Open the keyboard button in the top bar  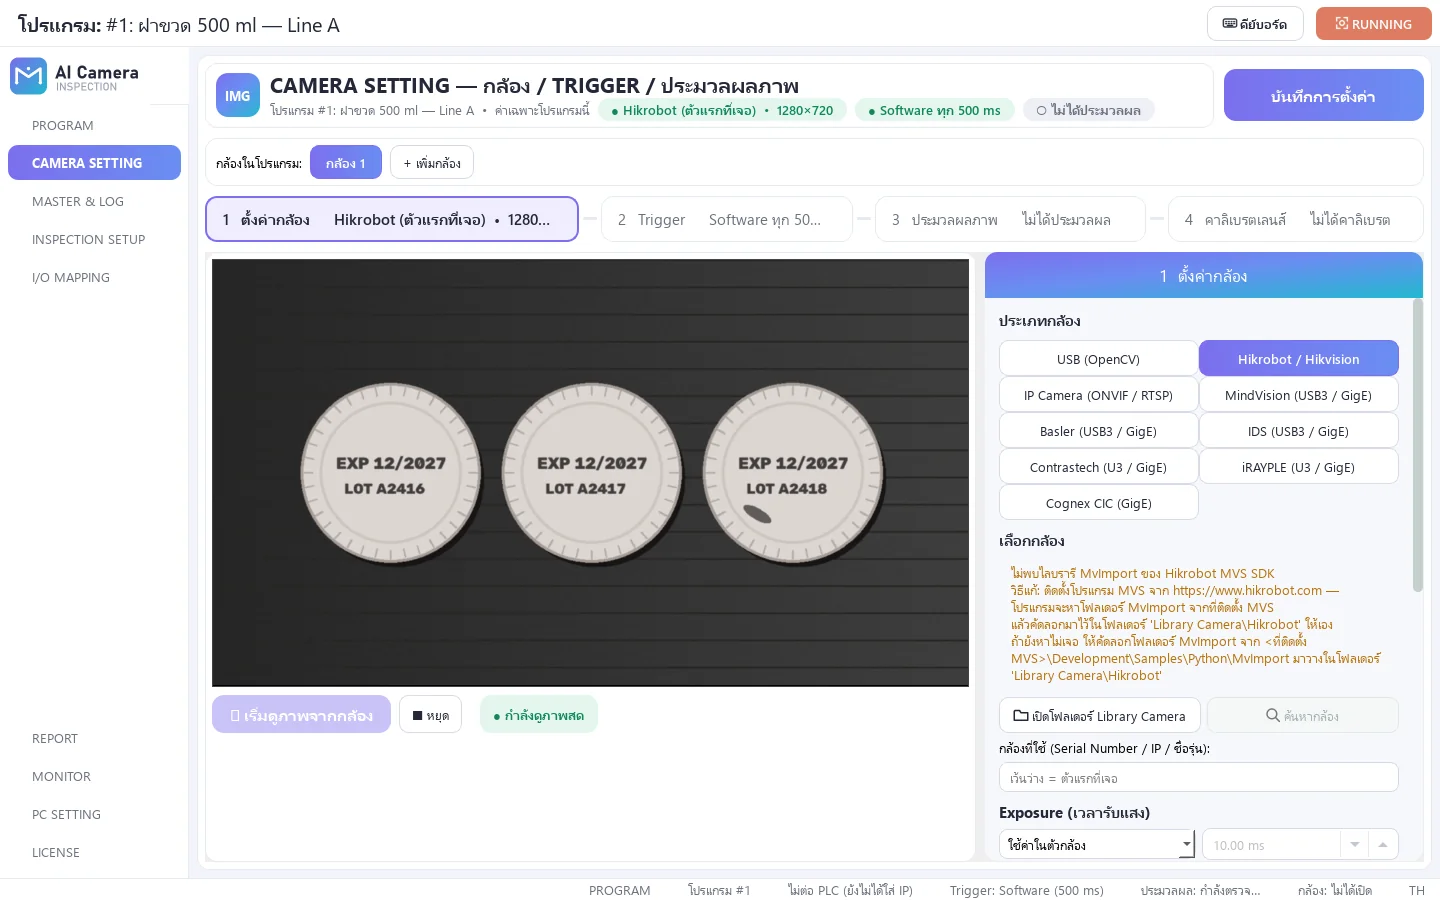[1255, 24]
